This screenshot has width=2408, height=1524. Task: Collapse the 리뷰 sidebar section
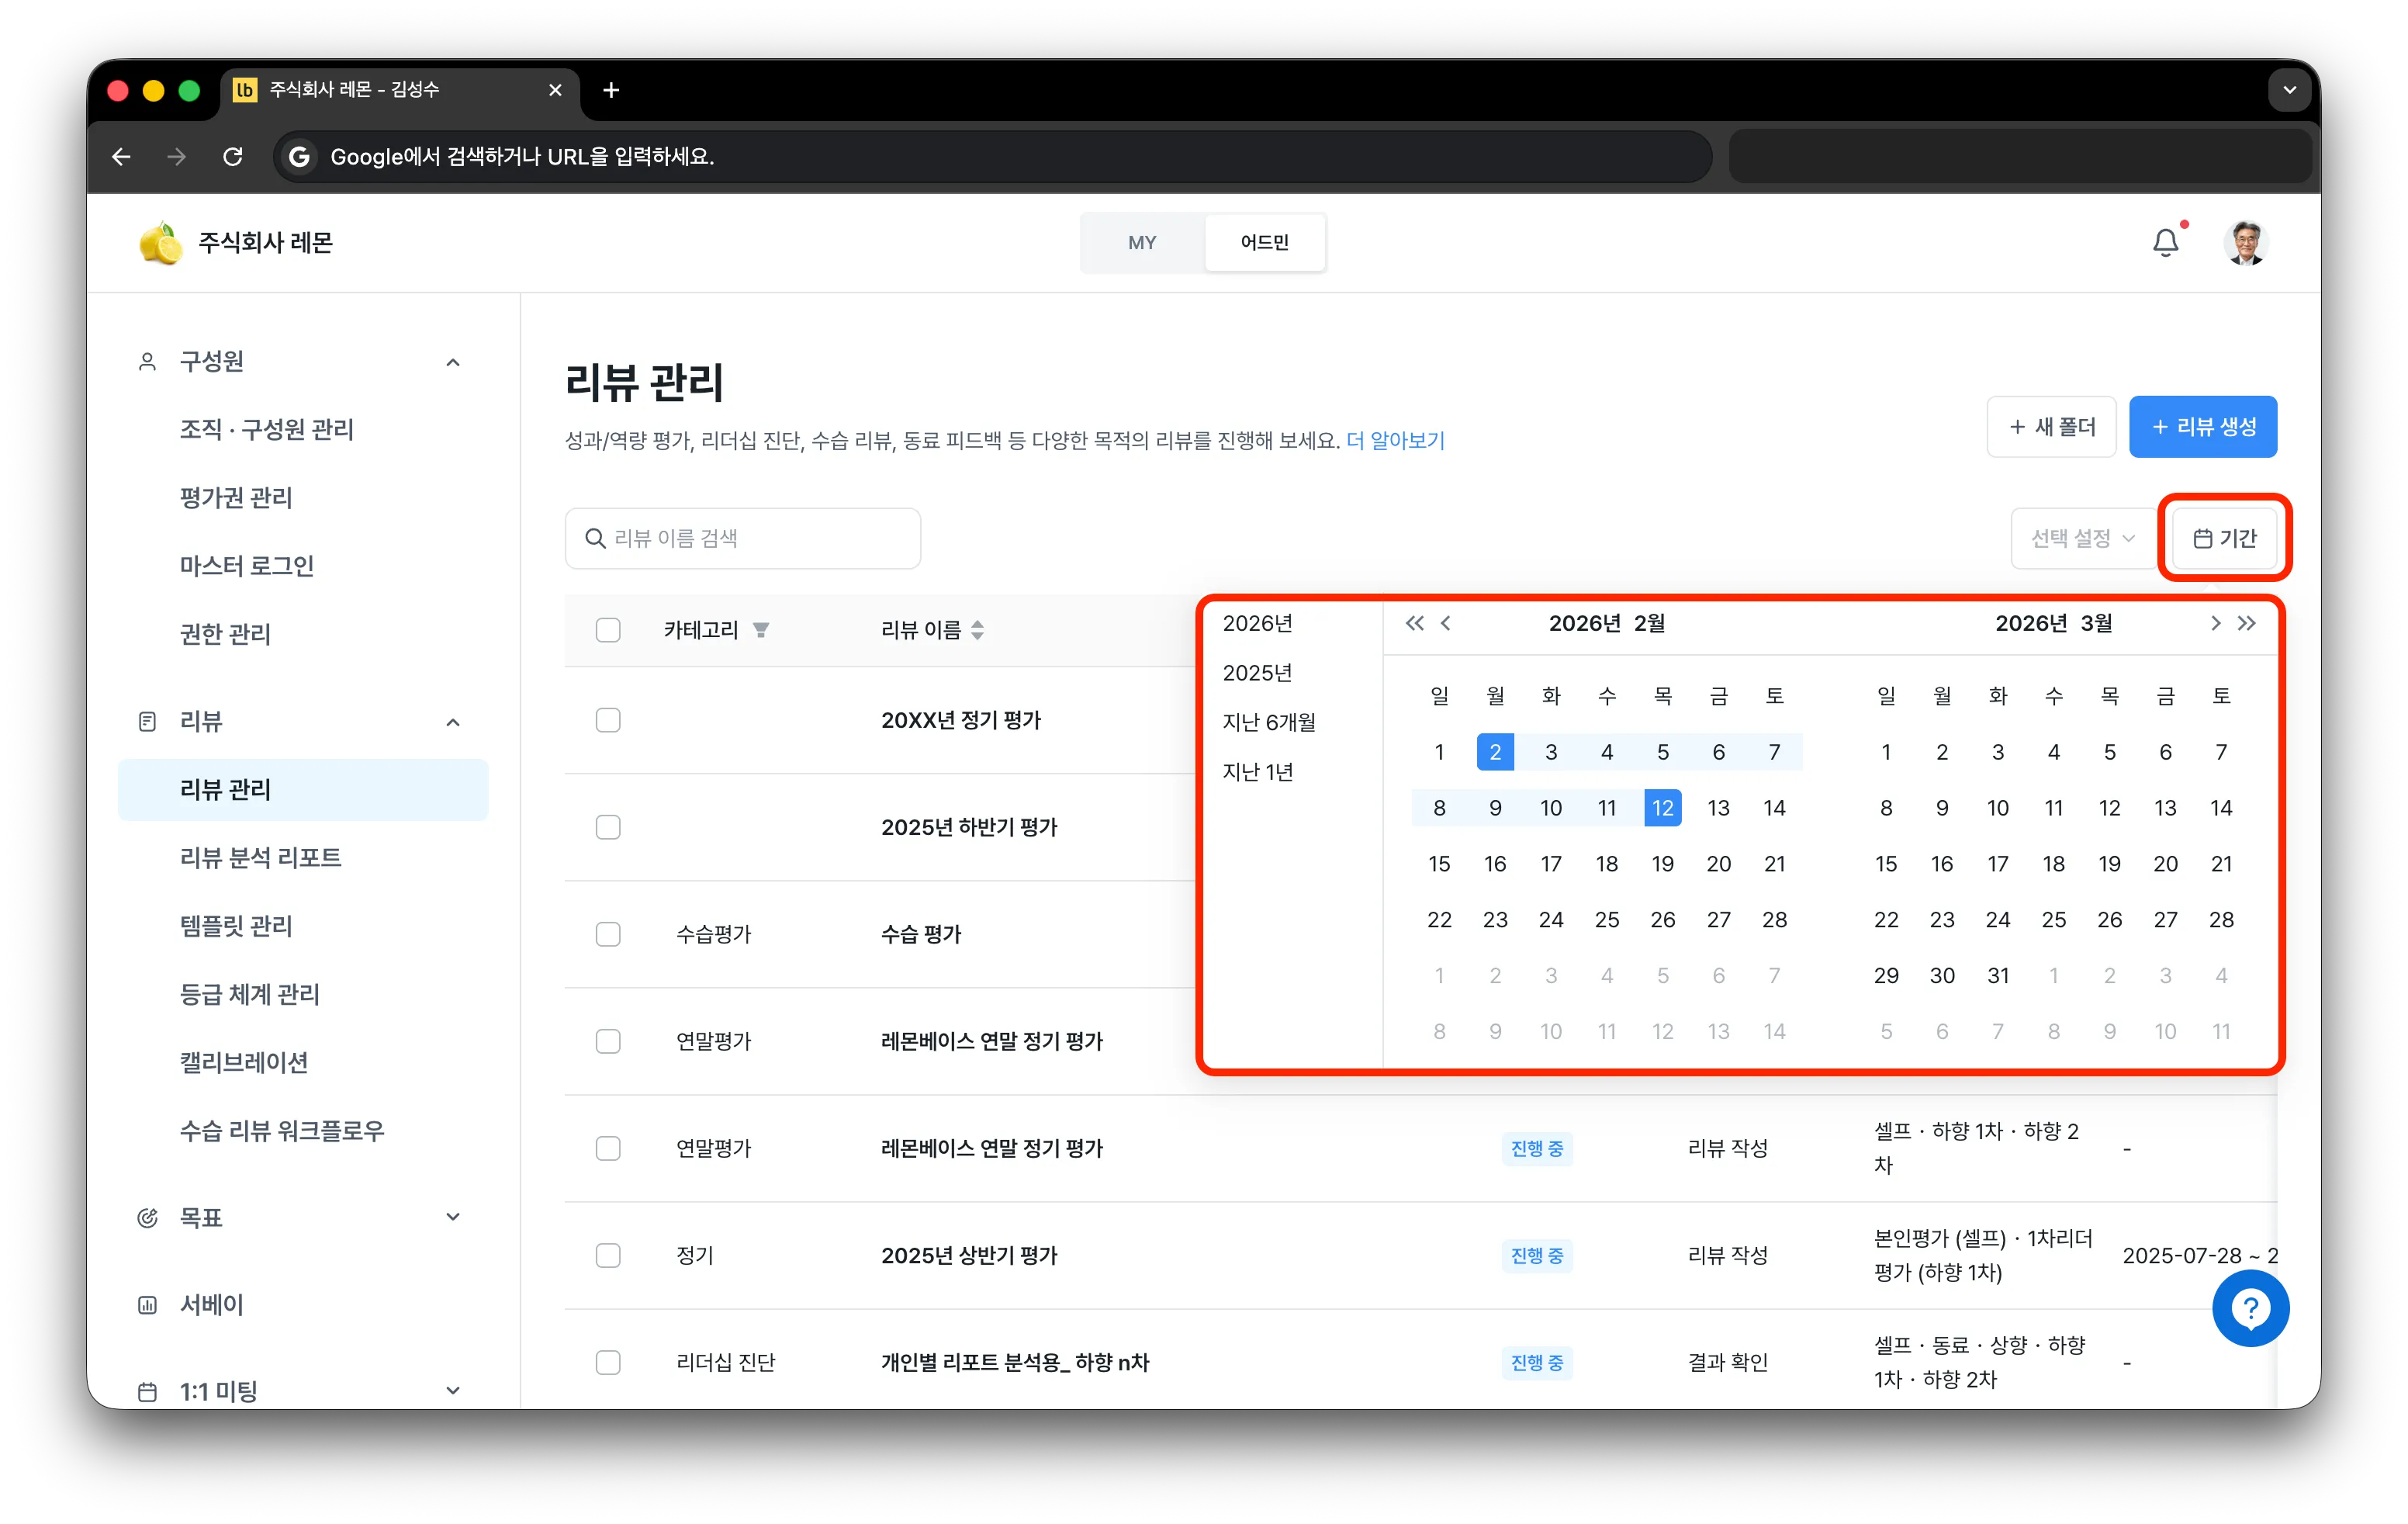(453, 722)
